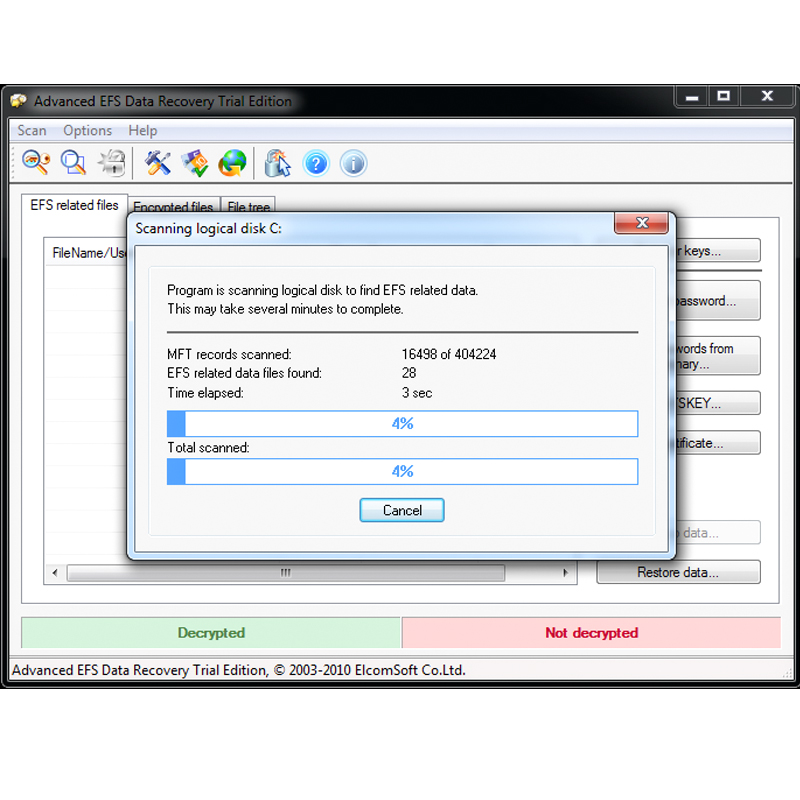Cancel the disk scanning operation
The image size is (800, 800).
(x=402, y=510)
